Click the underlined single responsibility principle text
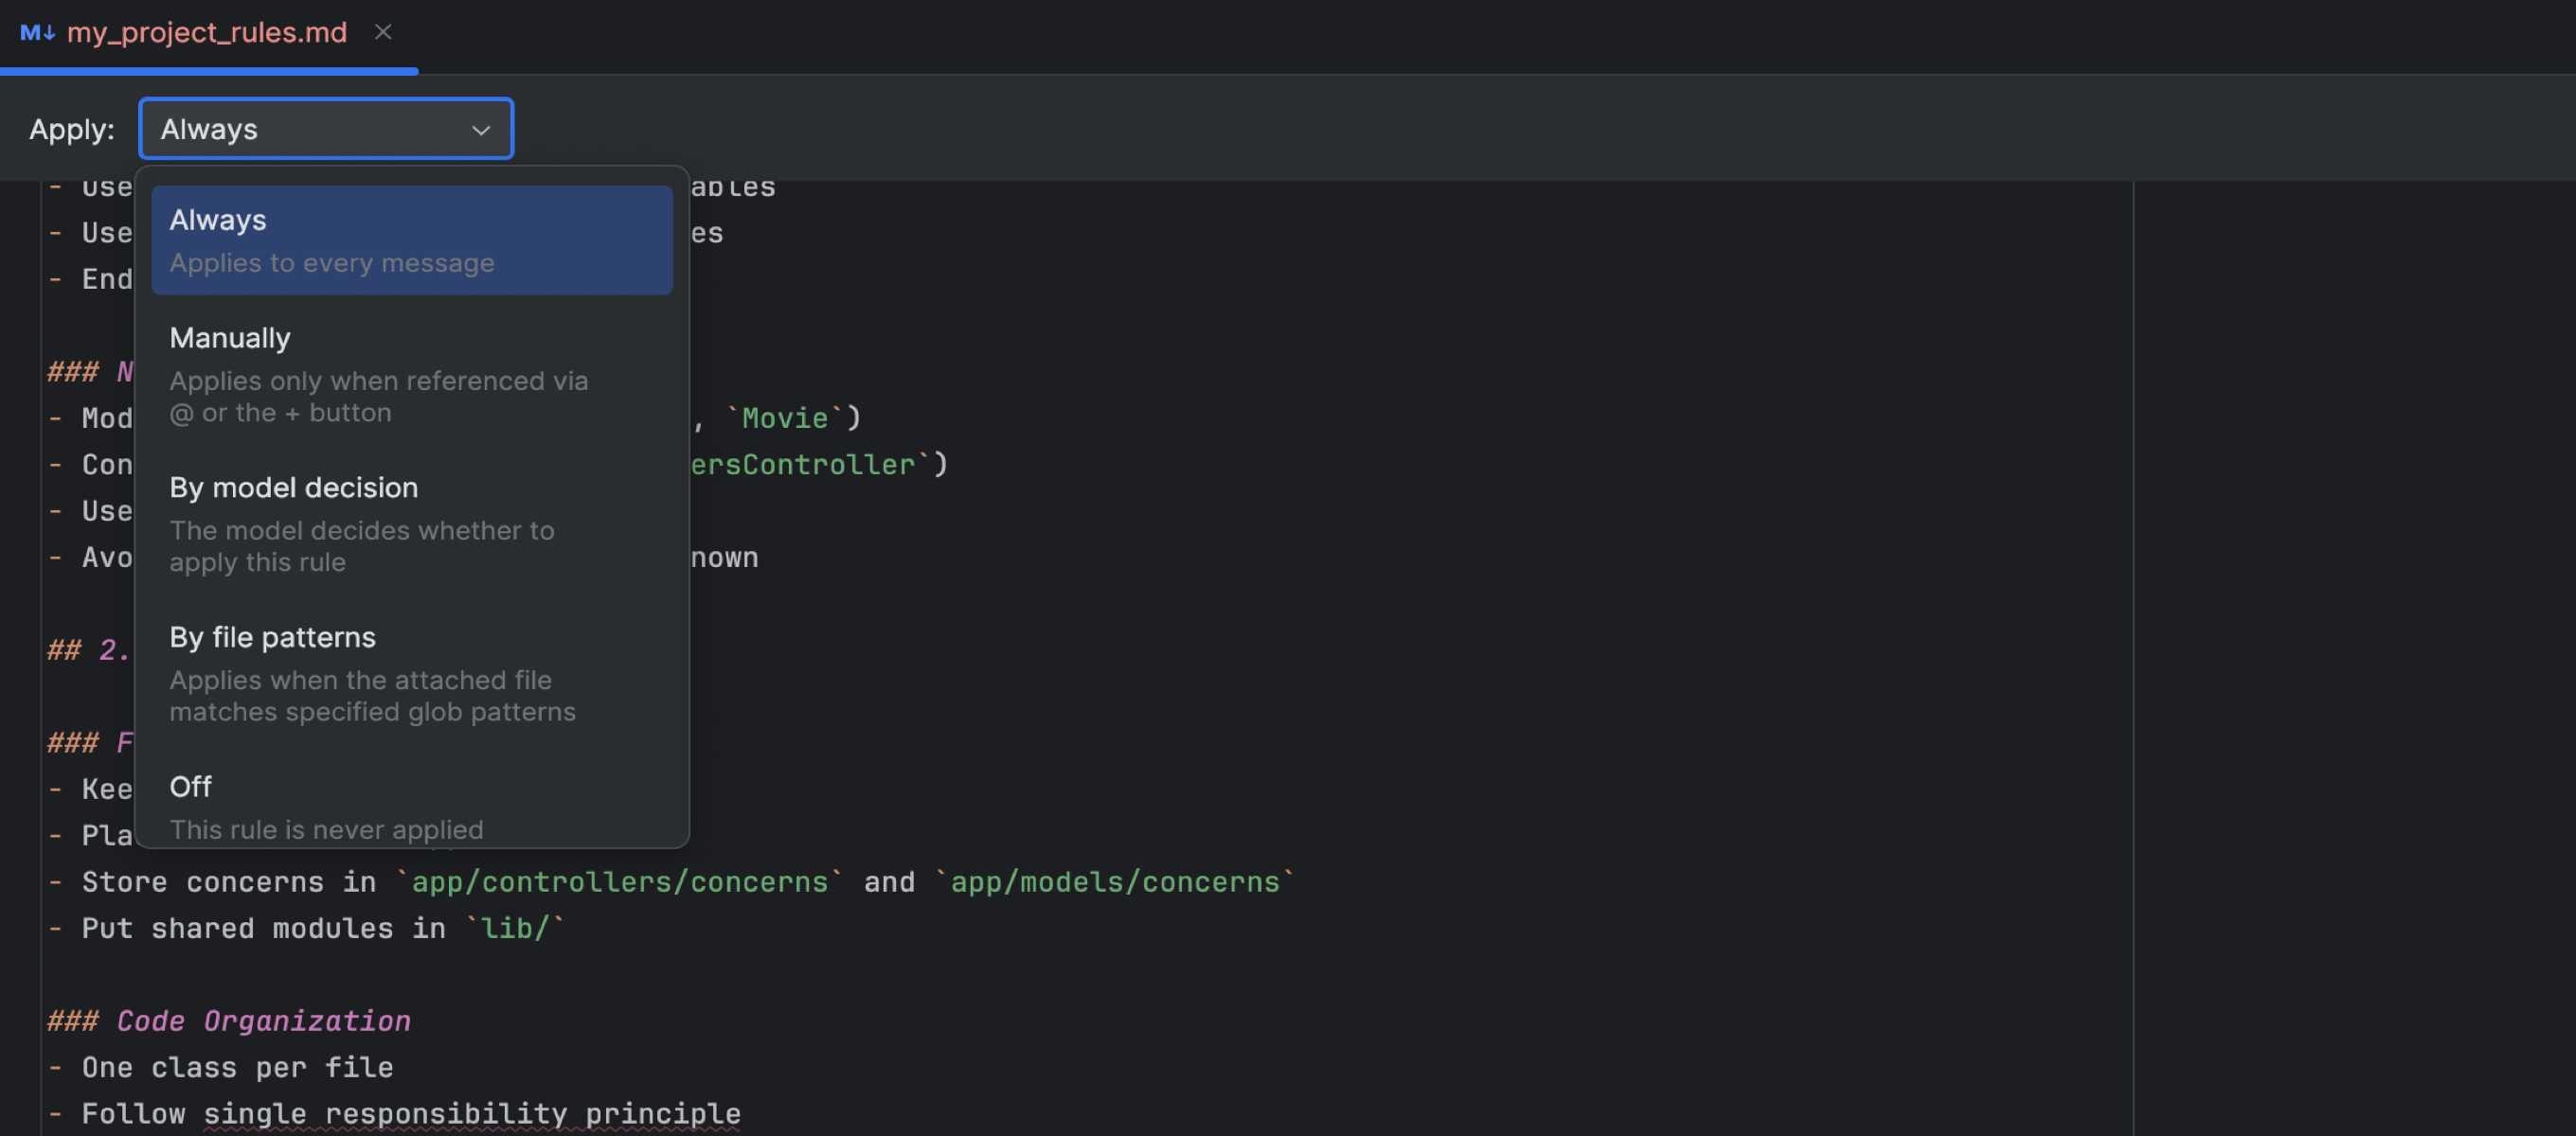 pyautogui.click(x=472, y=1113)
